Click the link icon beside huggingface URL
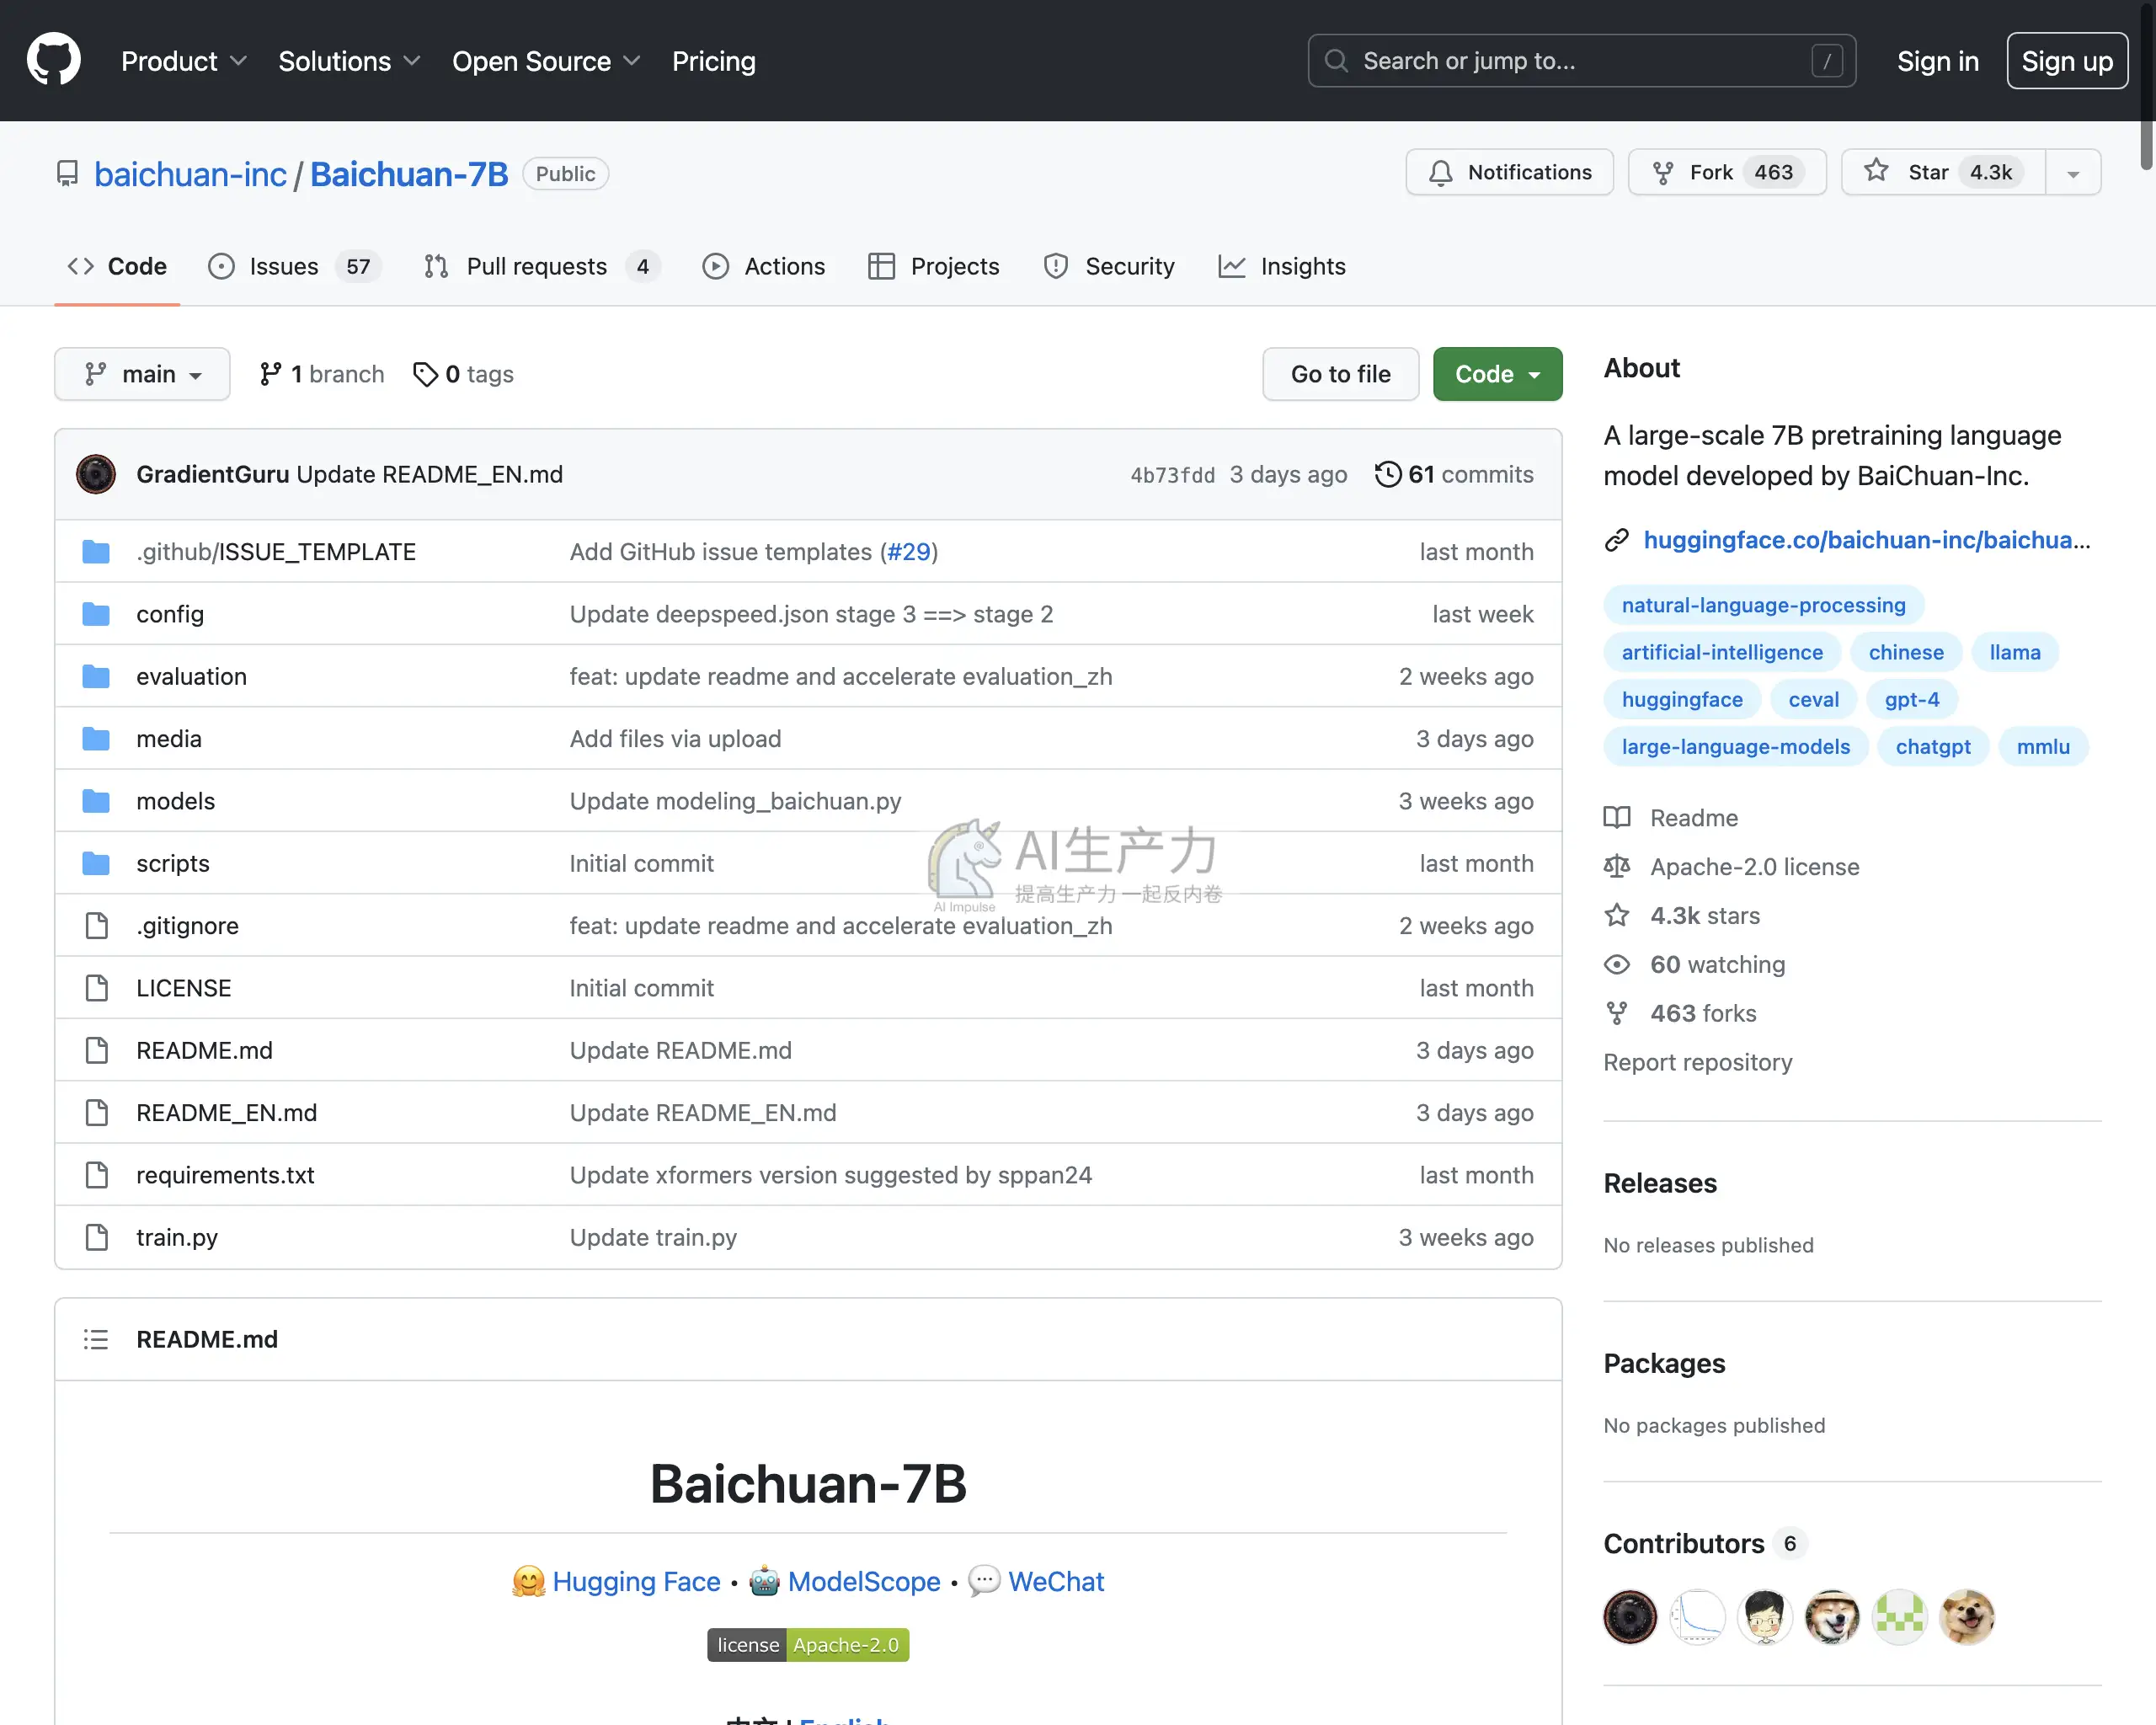This screenshot has height=1725, width=2156. click(1617, 540)
